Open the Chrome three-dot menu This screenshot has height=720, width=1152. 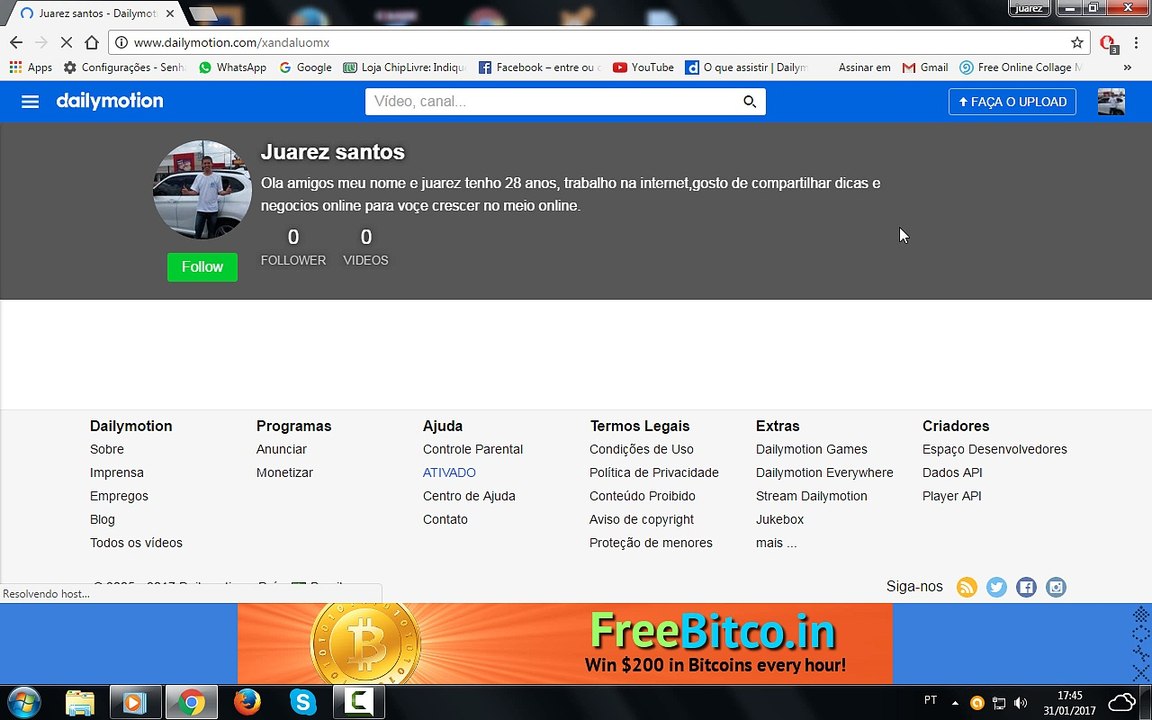click(1136, 43)
